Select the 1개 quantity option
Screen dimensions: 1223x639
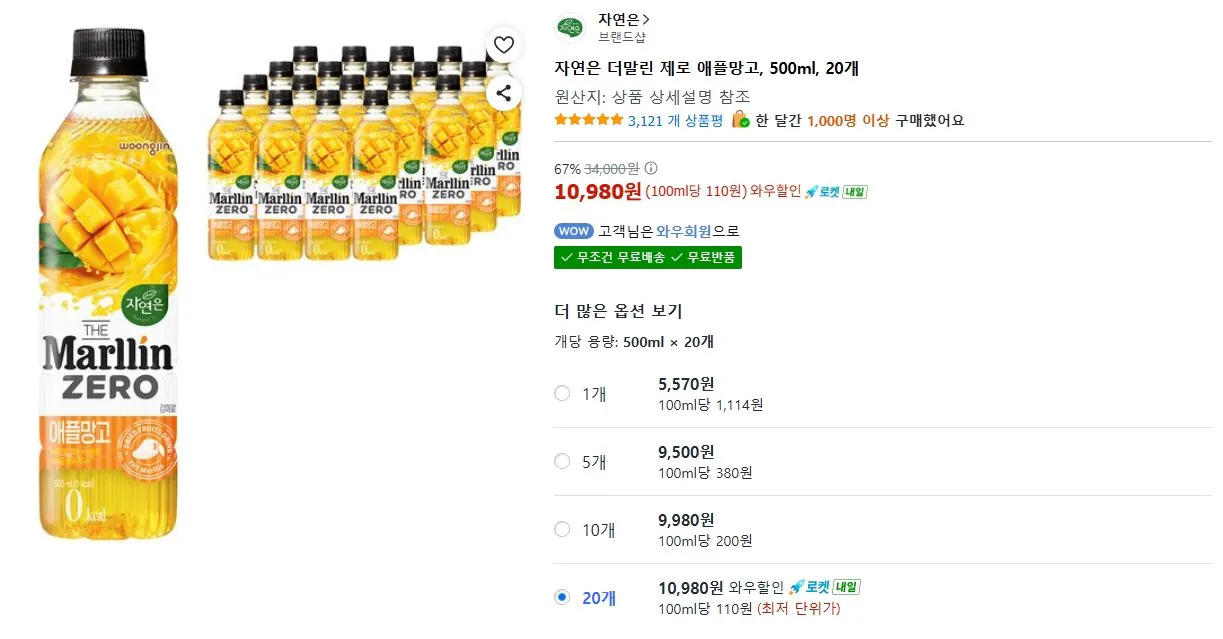tap(562, 393)
